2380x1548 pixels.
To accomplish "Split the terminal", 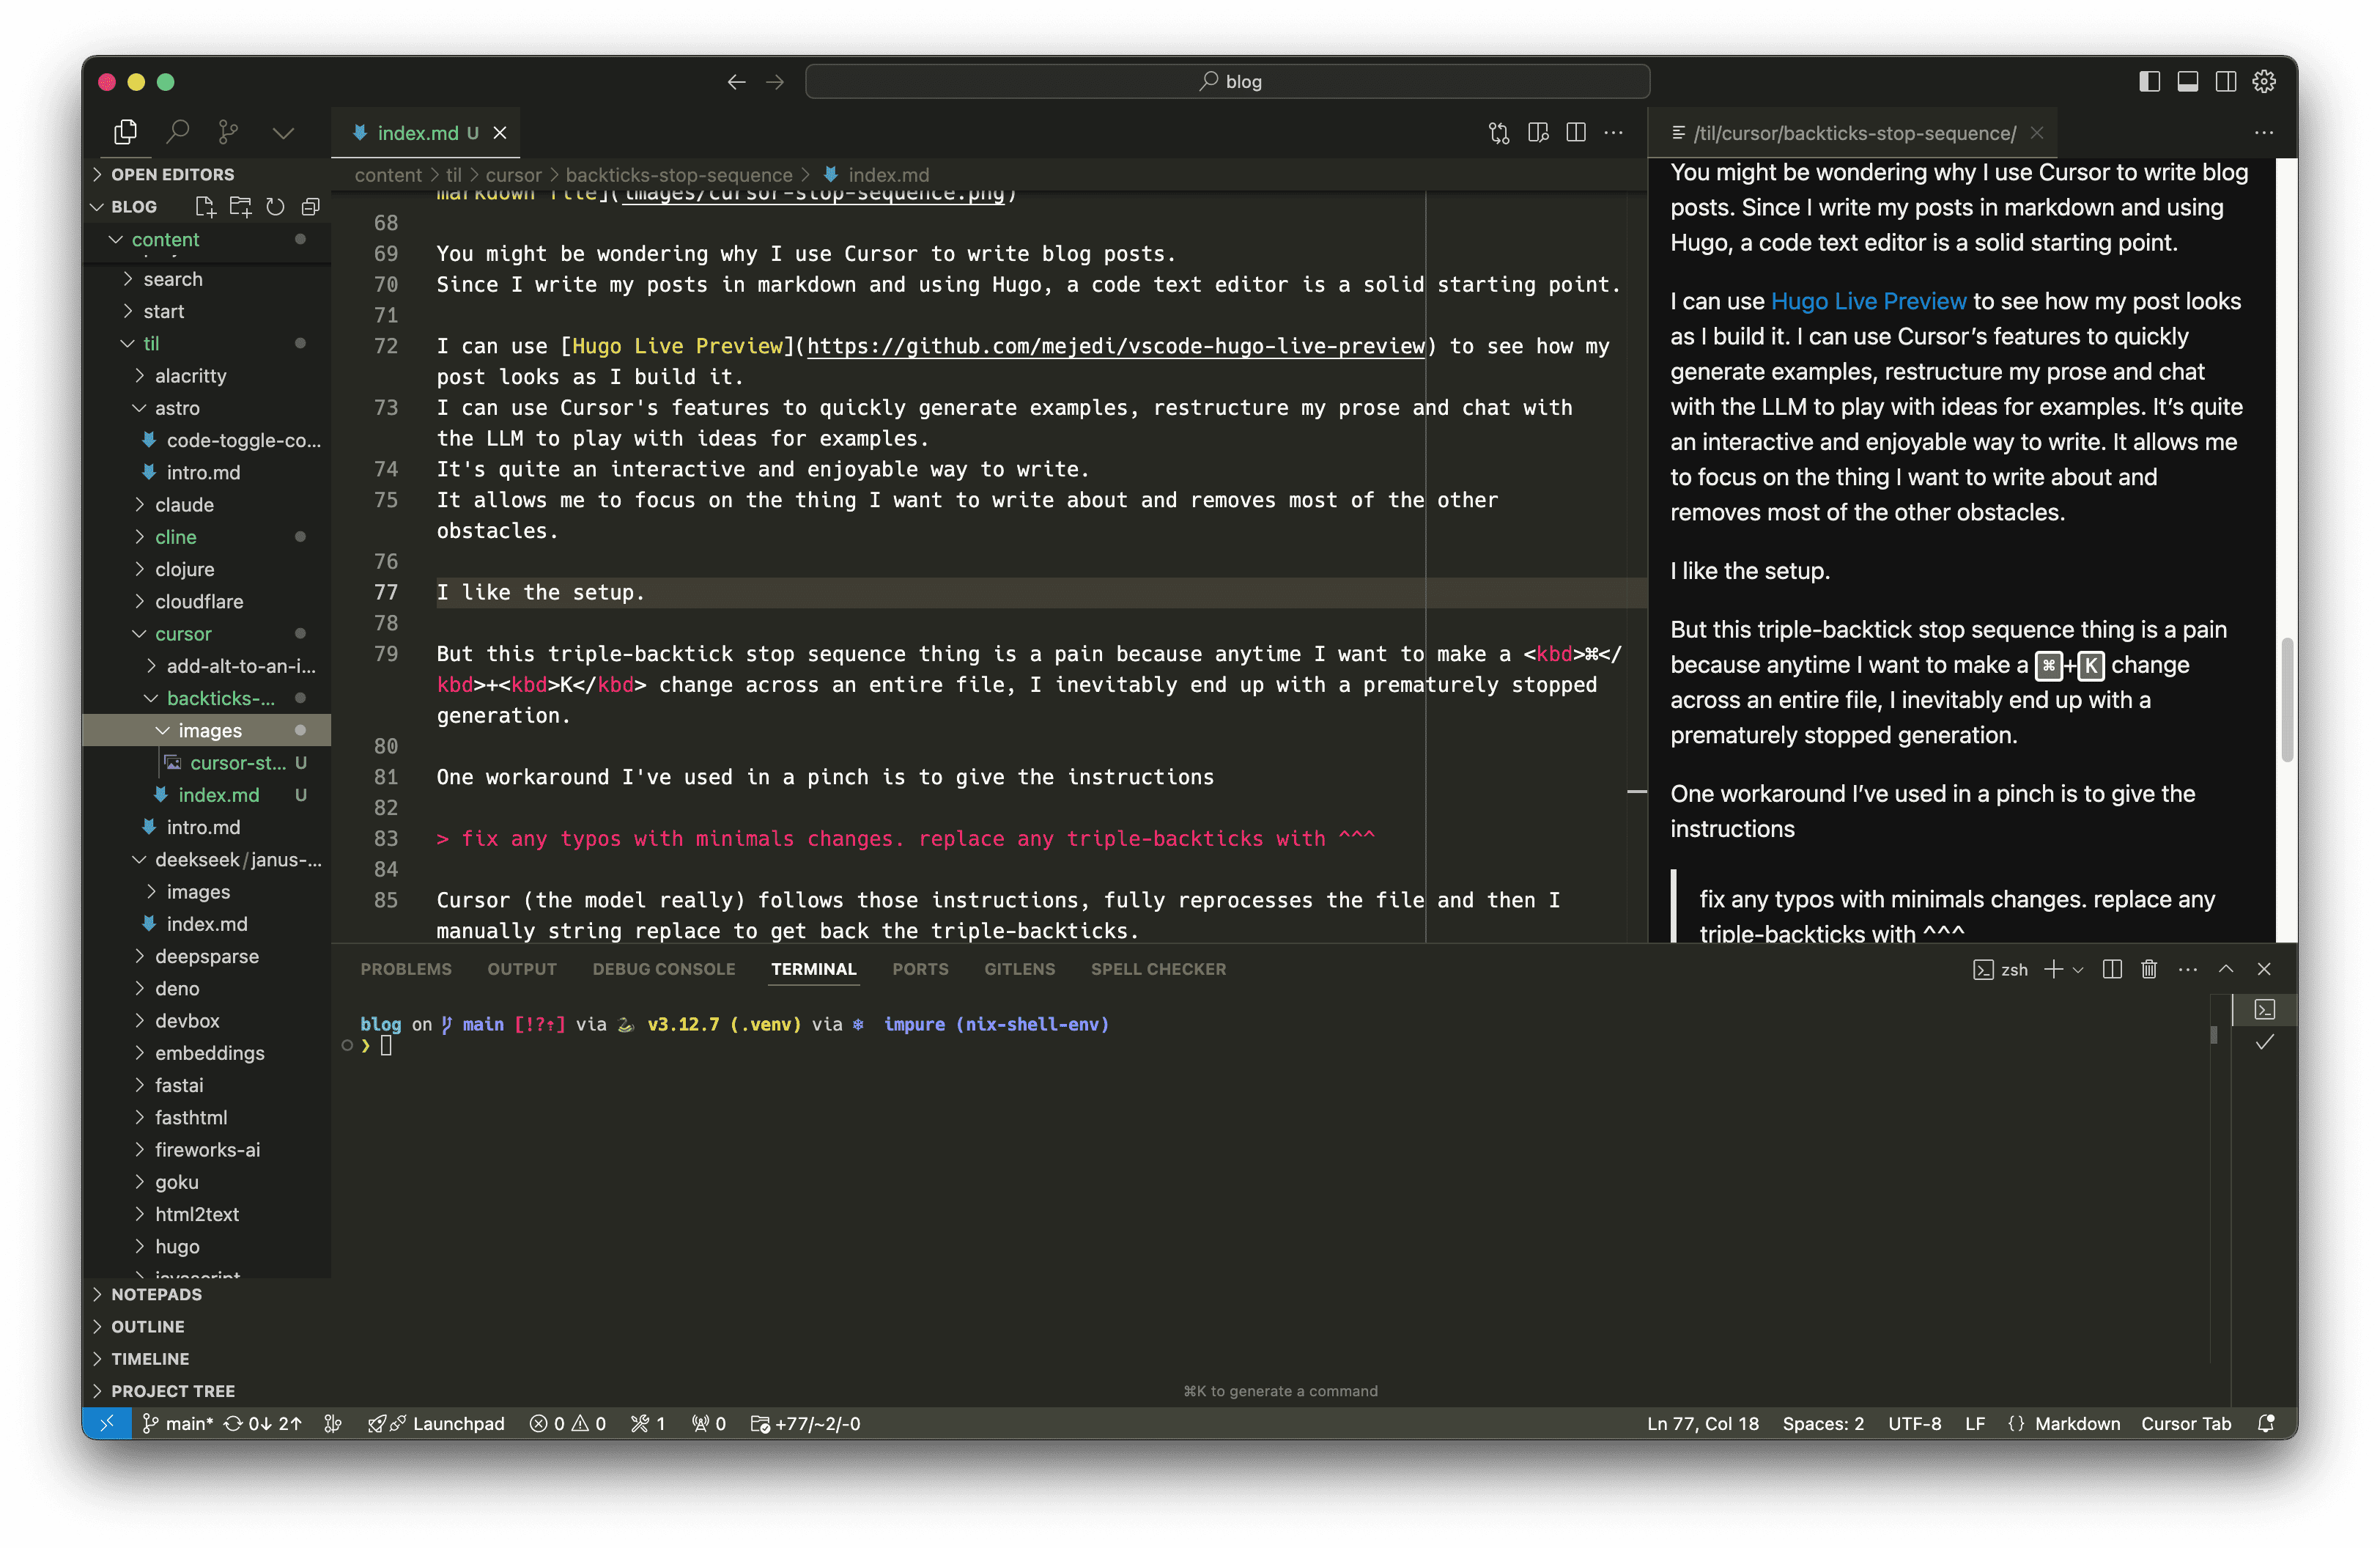I will tap(2112, 969).
